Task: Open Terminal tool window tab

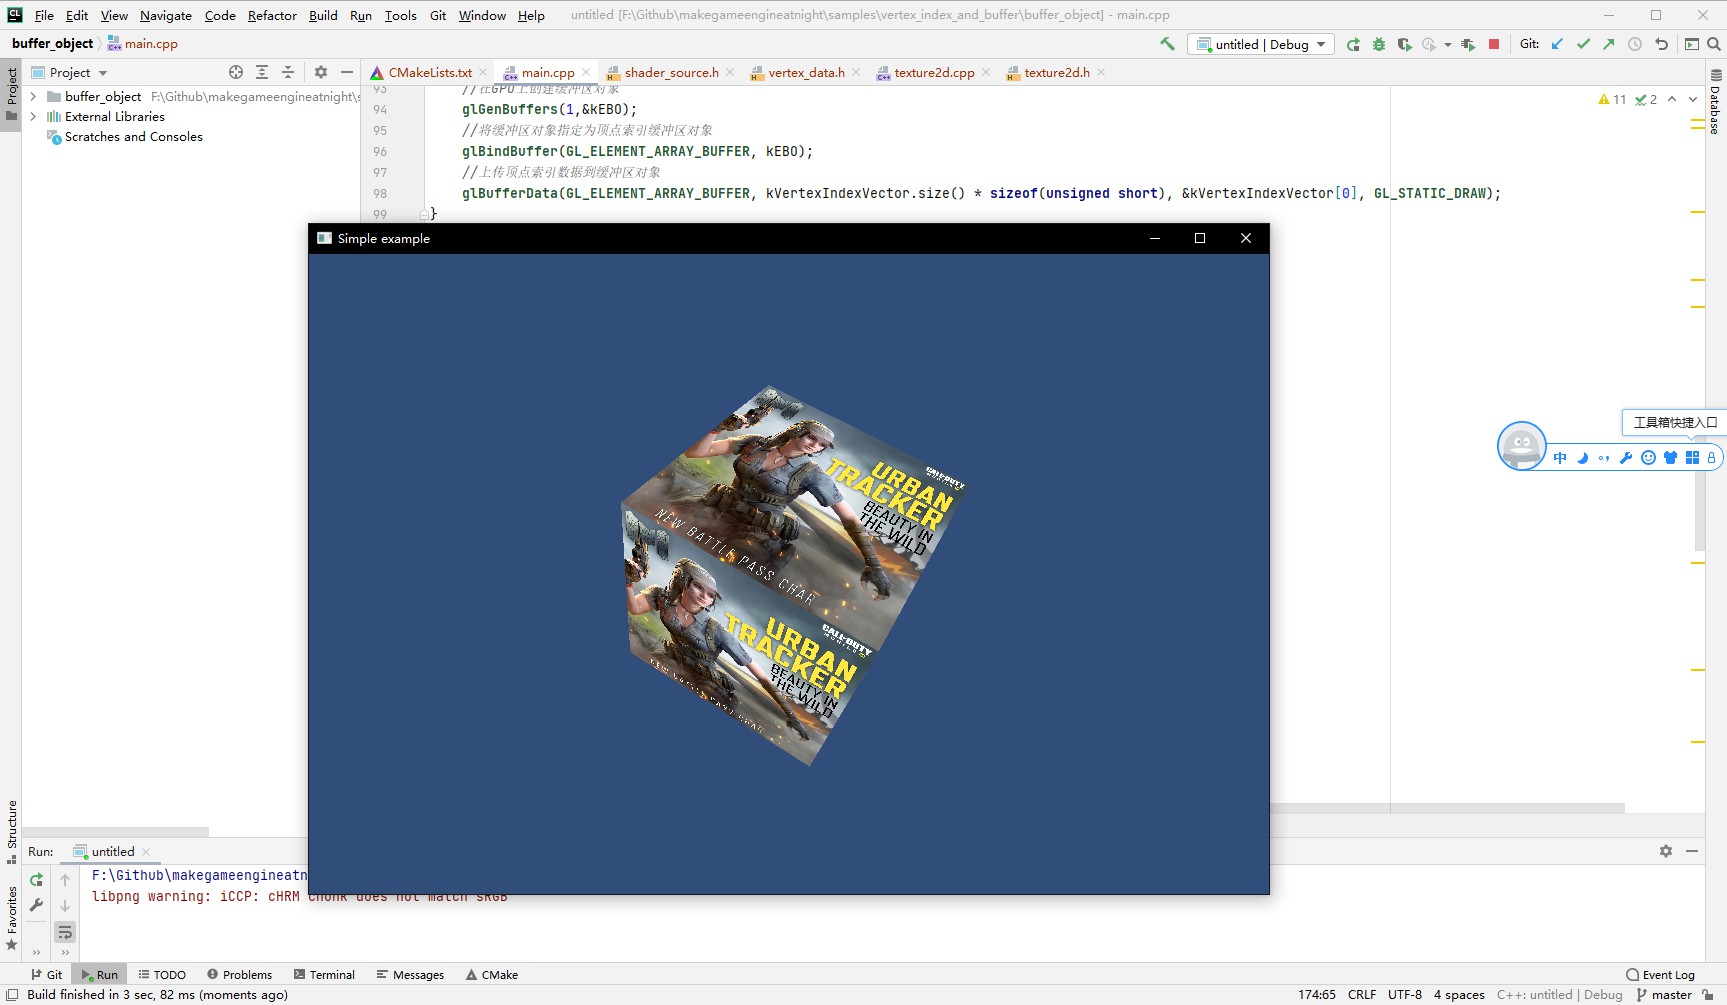Action: 324,975
